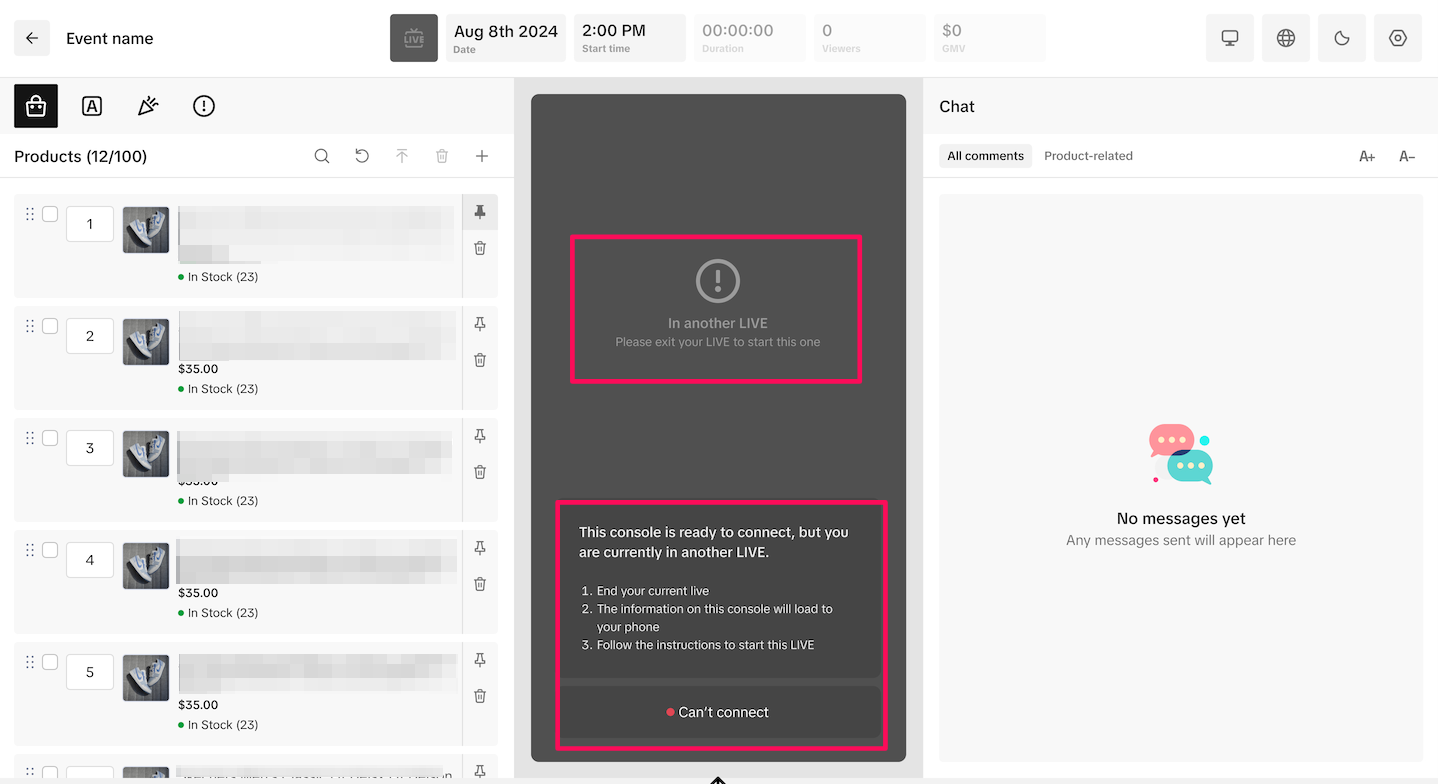
Task: Pin product number 2
Action: coord(480,324)
